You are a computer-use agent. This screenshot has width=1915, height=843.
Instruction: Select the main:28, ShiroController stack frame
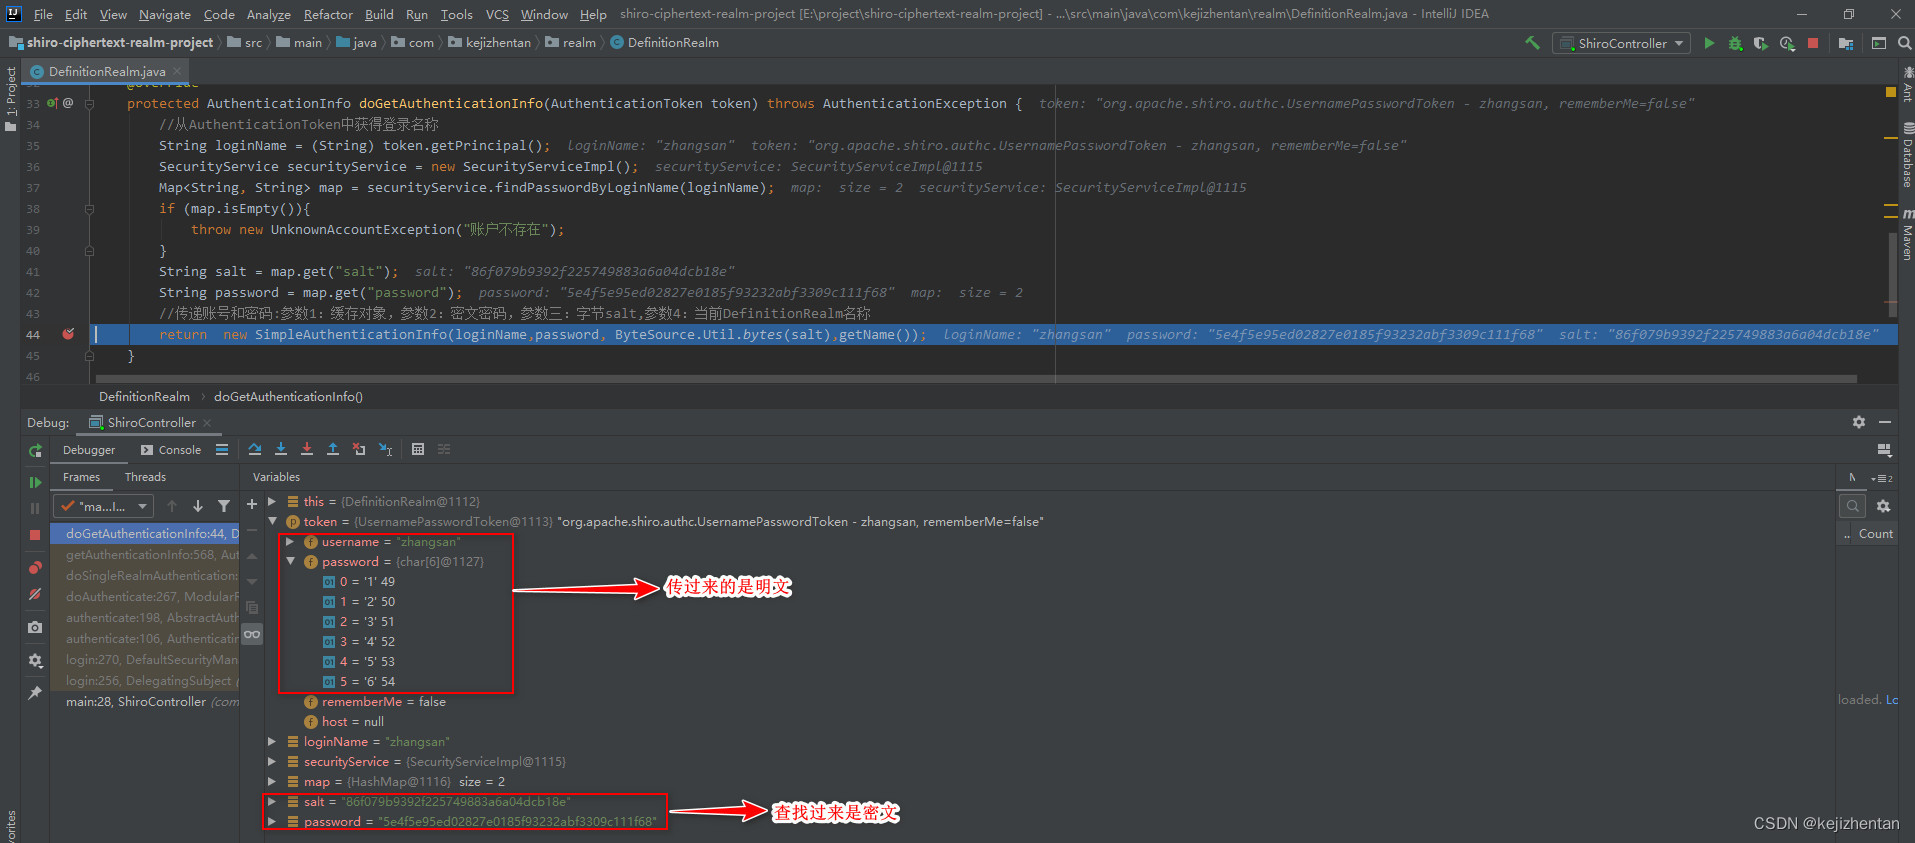pos(145,702)
